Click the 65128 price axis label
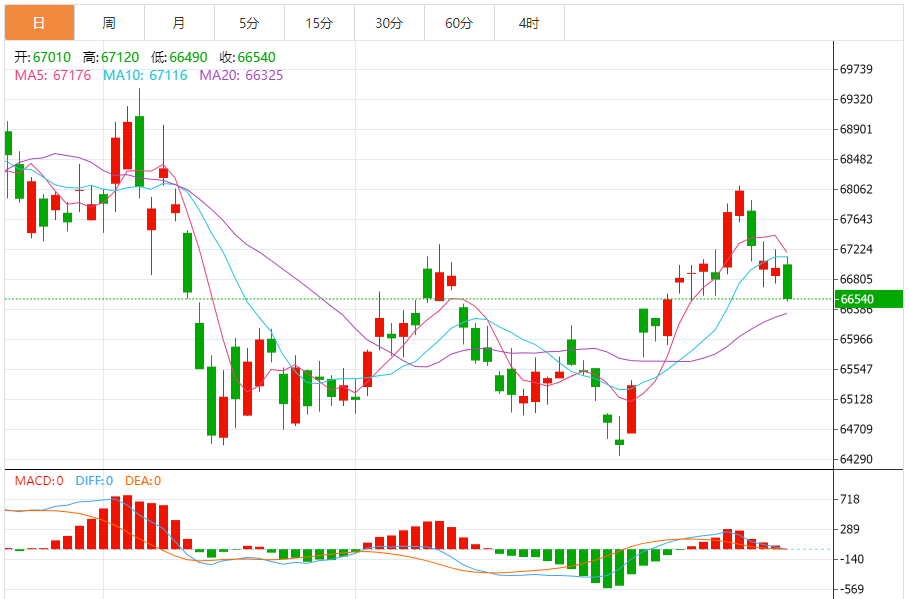This screenshot has height=599, width=909. pos(856,400)
